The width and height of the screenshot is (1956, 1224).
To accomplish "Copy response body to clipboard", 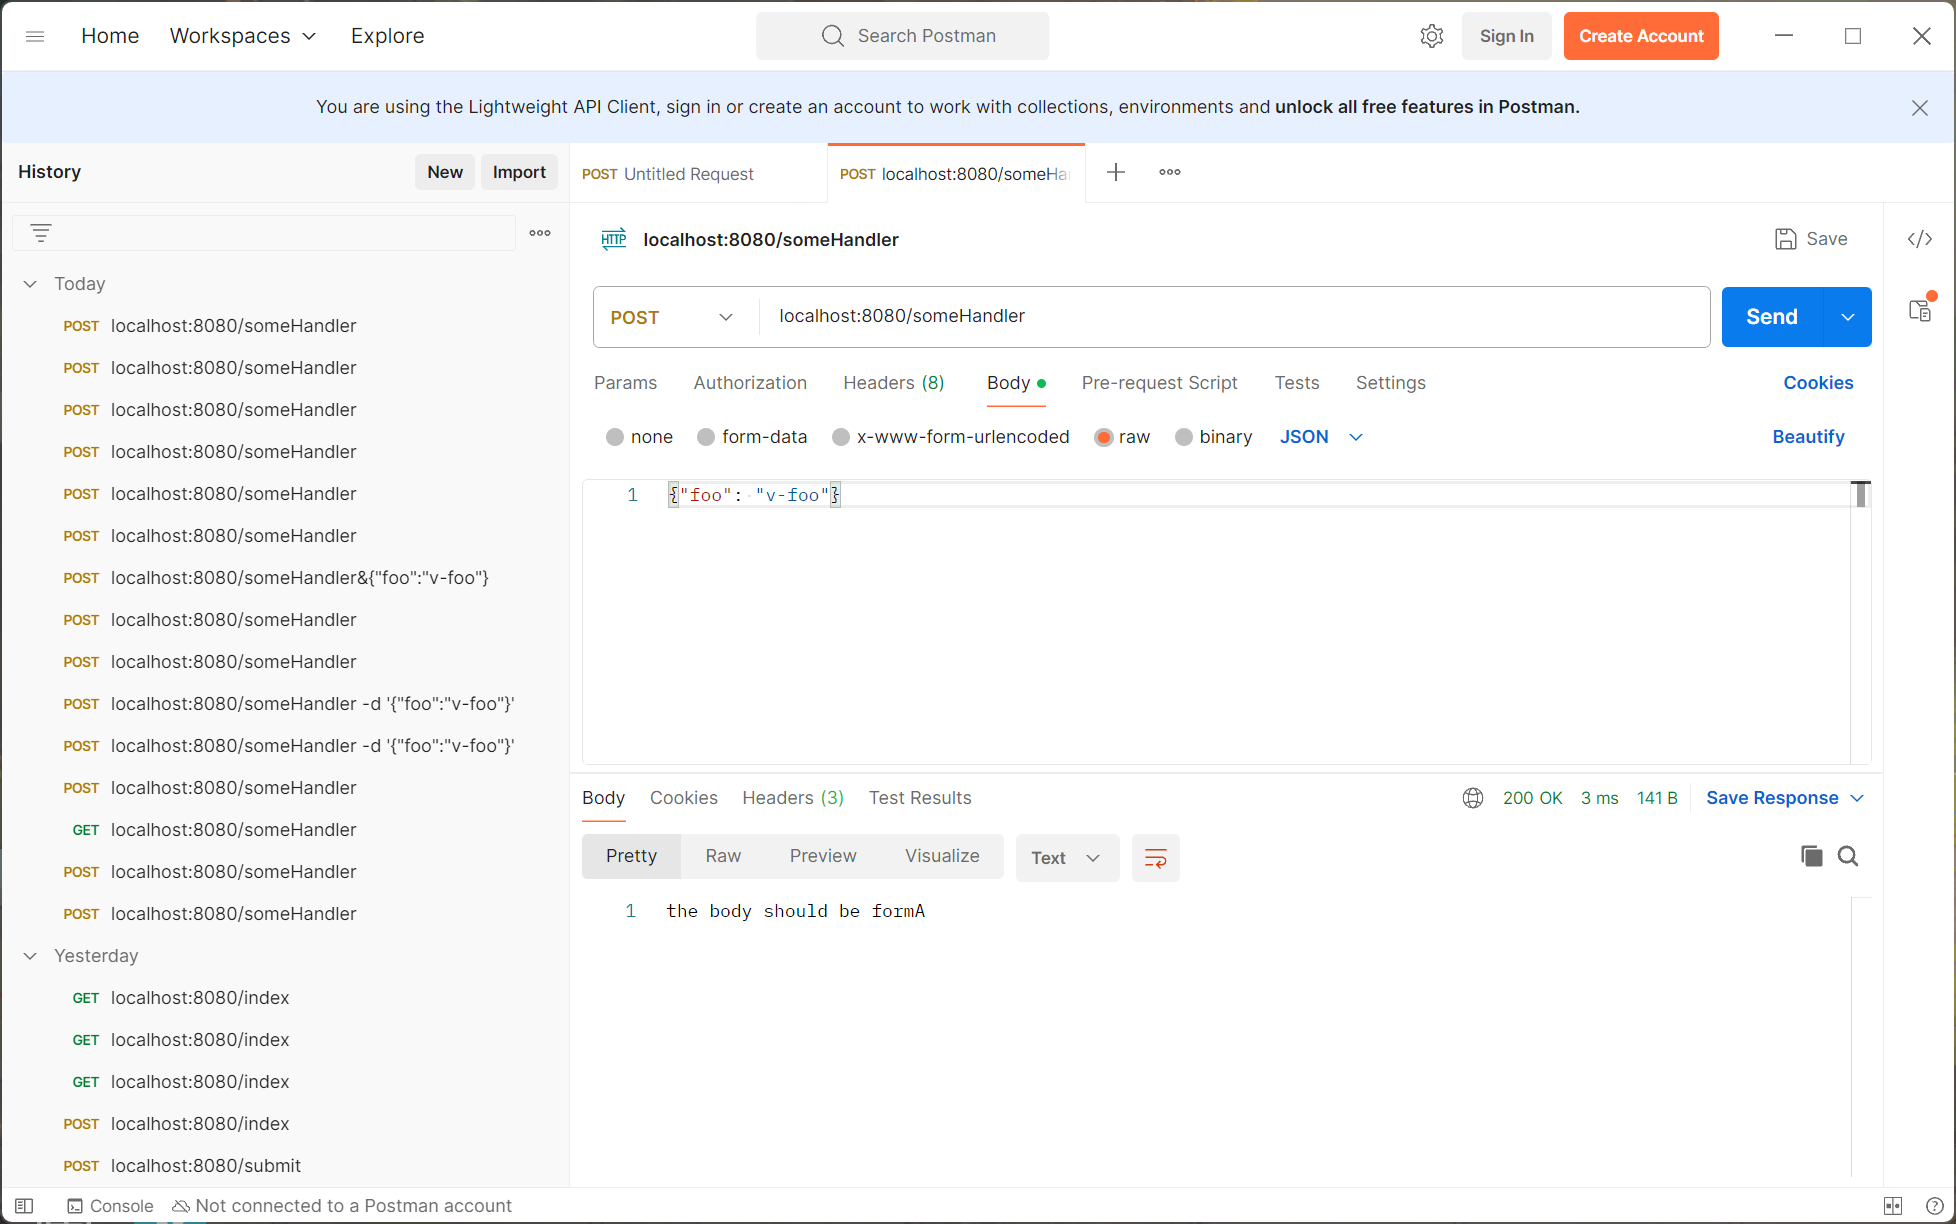I will coord(1812,856).
